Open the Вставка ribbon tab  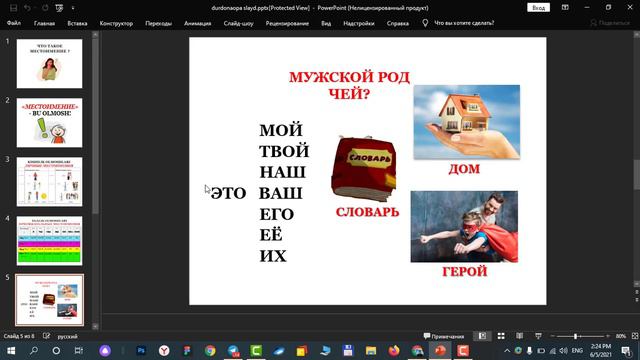point(77,23)
